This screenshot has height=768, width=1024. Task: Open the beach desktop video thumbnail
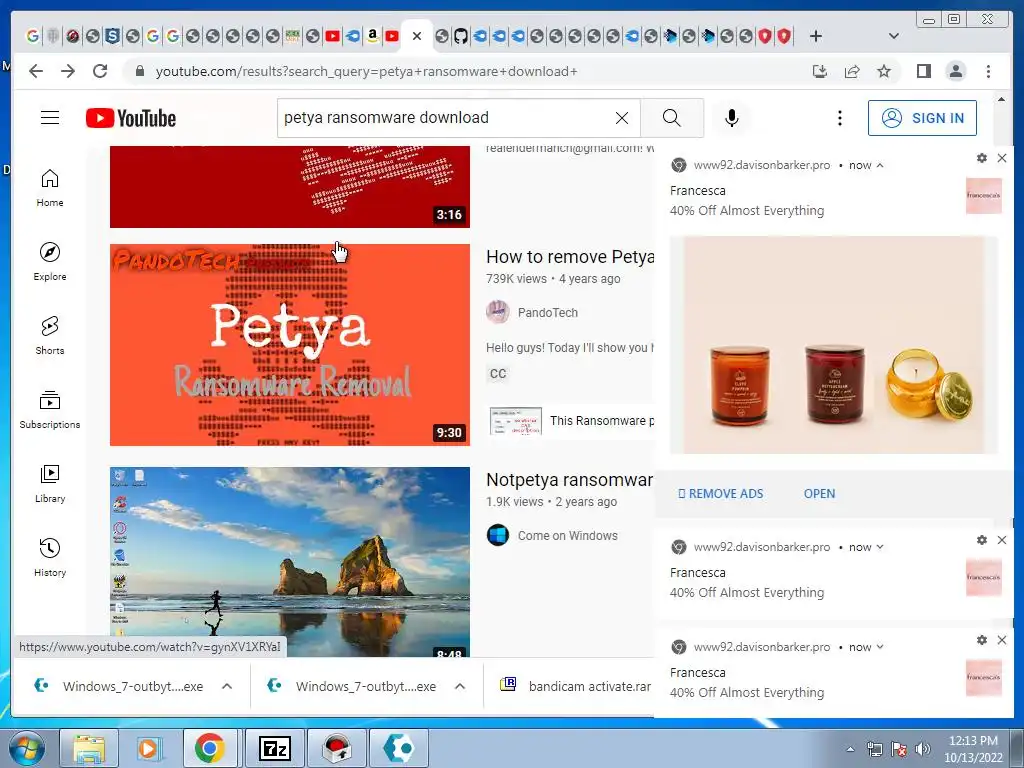[x=289, y=562]
